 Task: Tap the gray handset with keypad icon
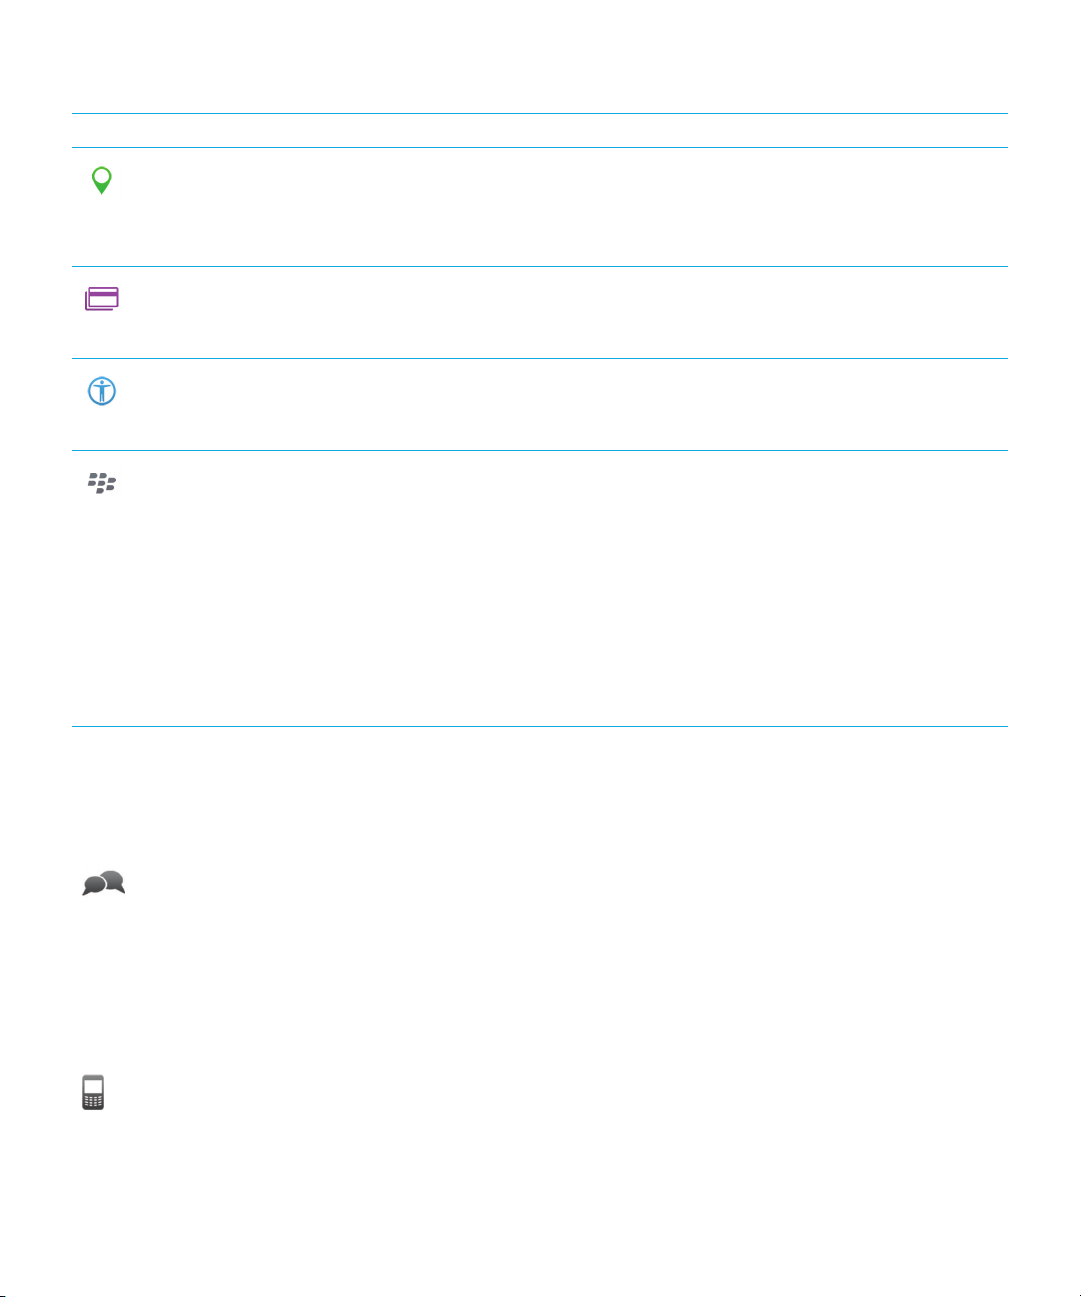tap(93, 1092)
